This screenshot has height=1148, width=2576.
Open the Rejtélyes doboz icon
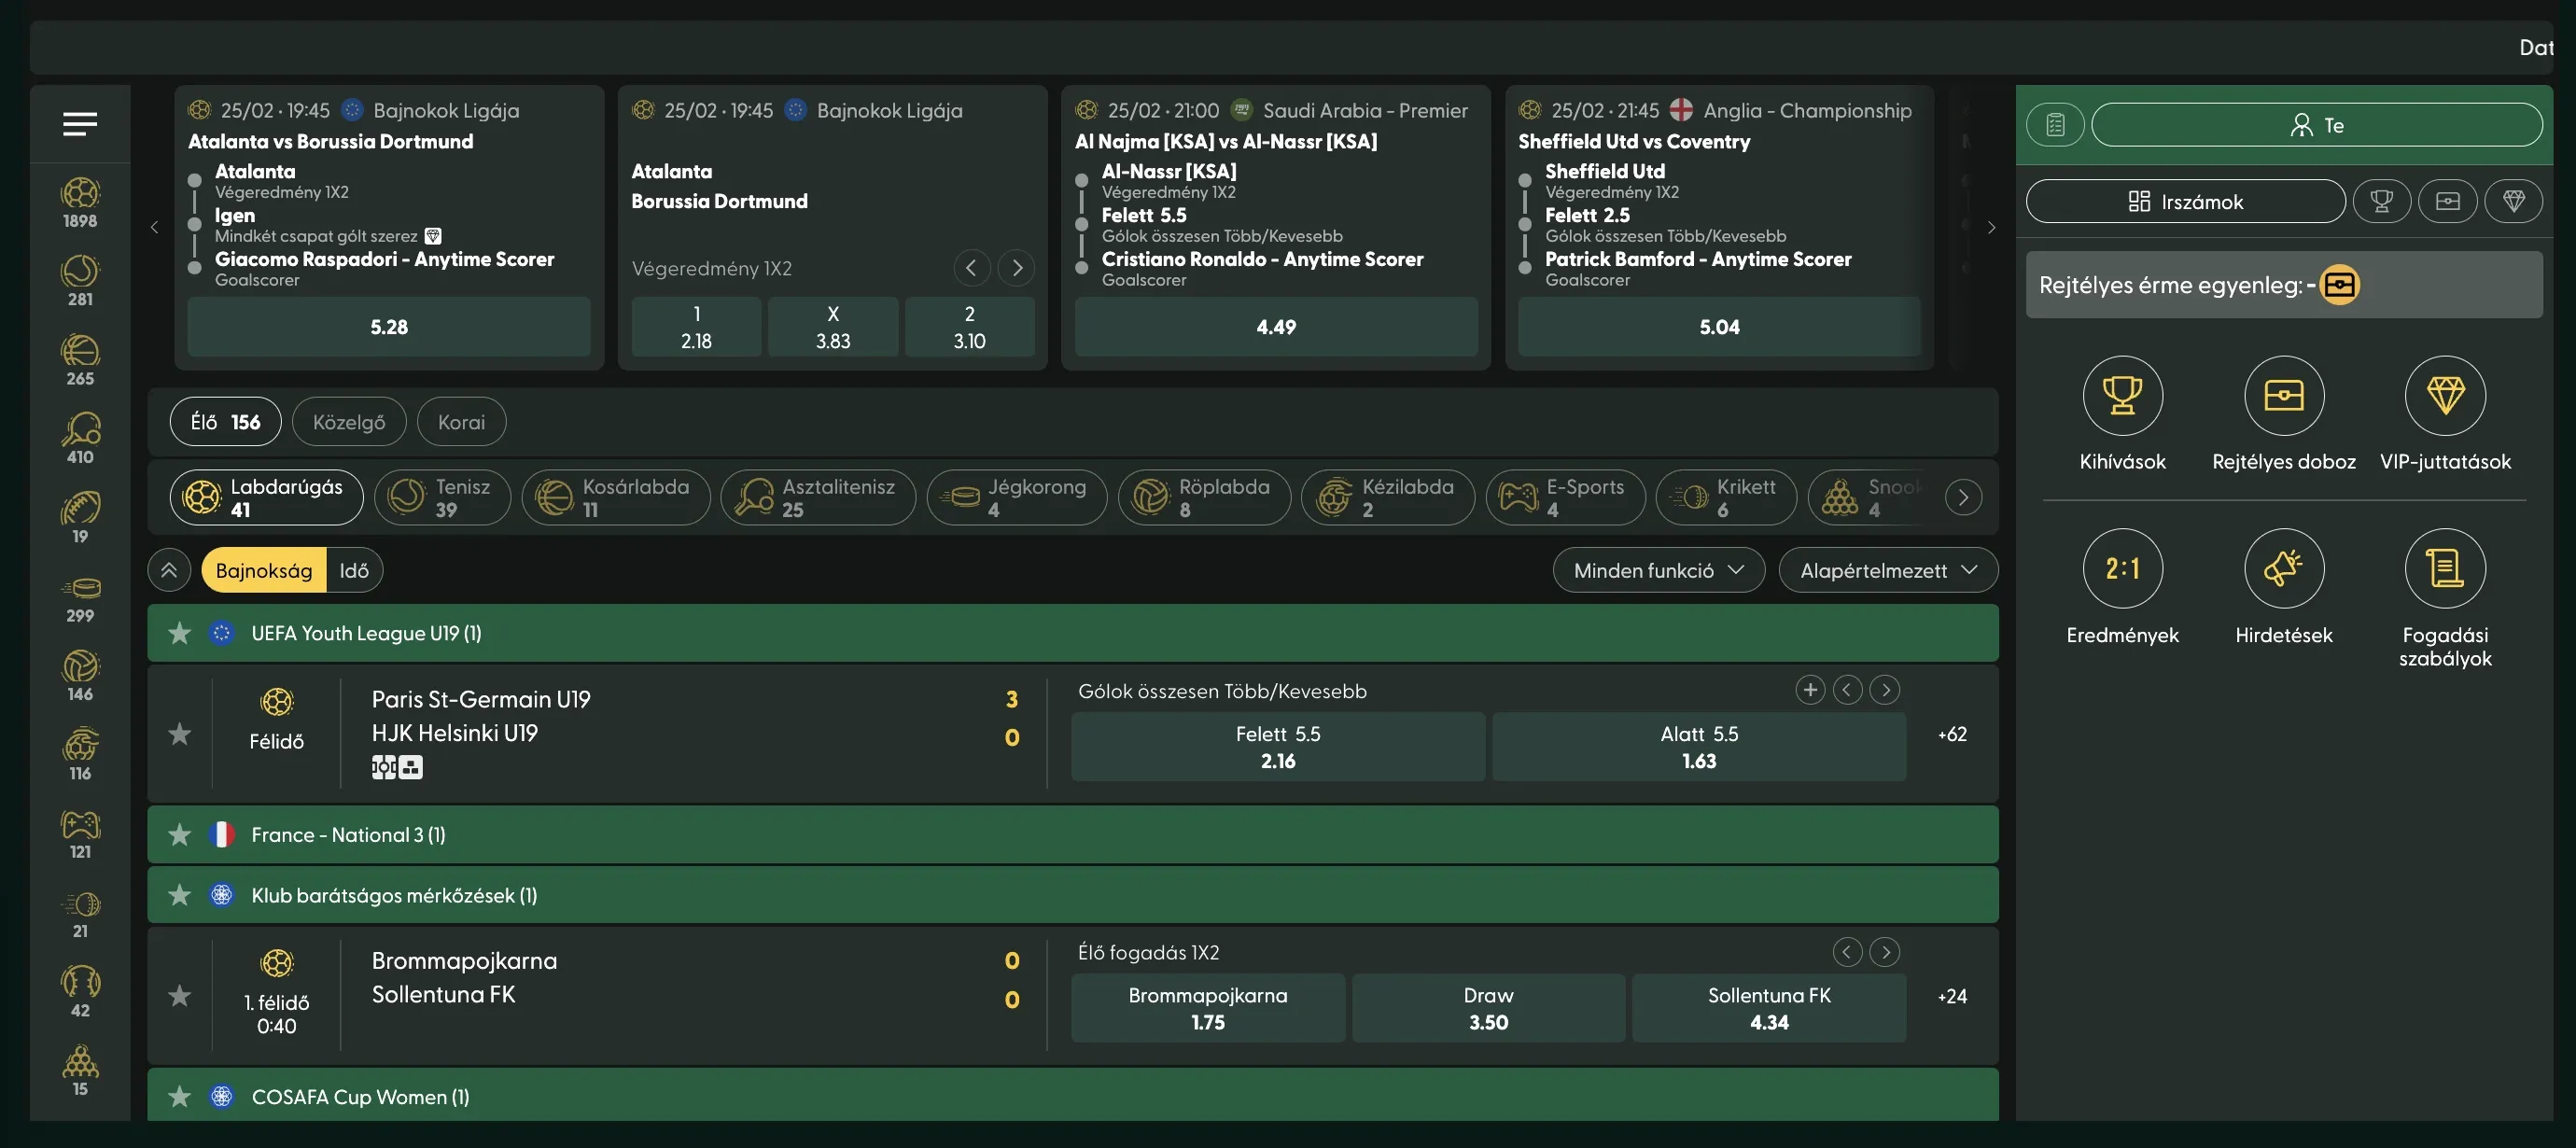[2283, 396]
